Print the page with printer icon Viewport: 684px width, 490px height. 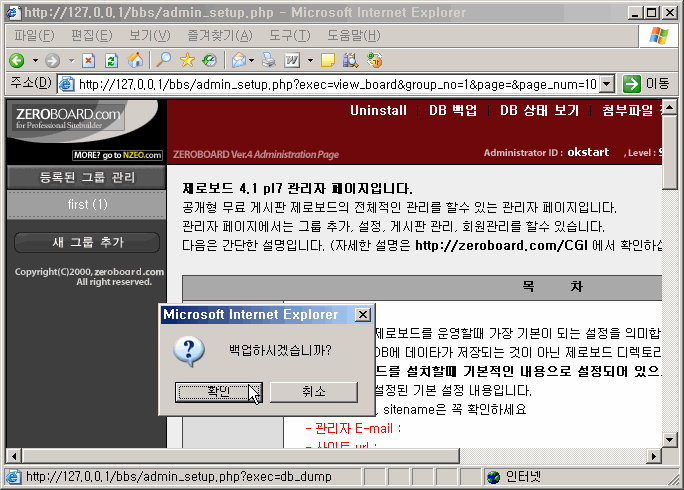tap(269, 60)
